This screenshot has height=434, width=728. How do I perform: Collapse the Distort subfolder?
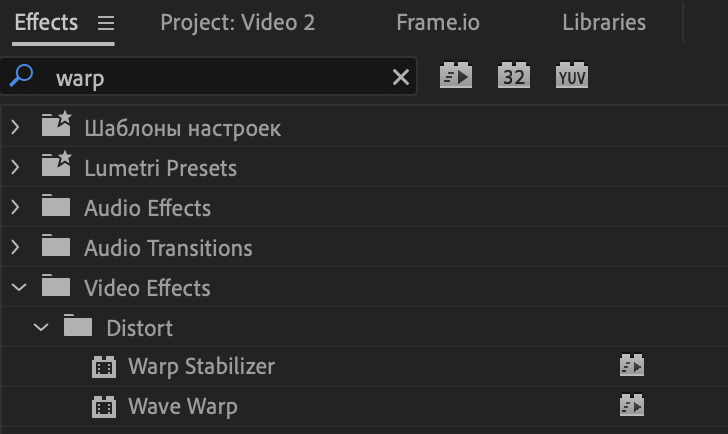(x=41, y=327)
